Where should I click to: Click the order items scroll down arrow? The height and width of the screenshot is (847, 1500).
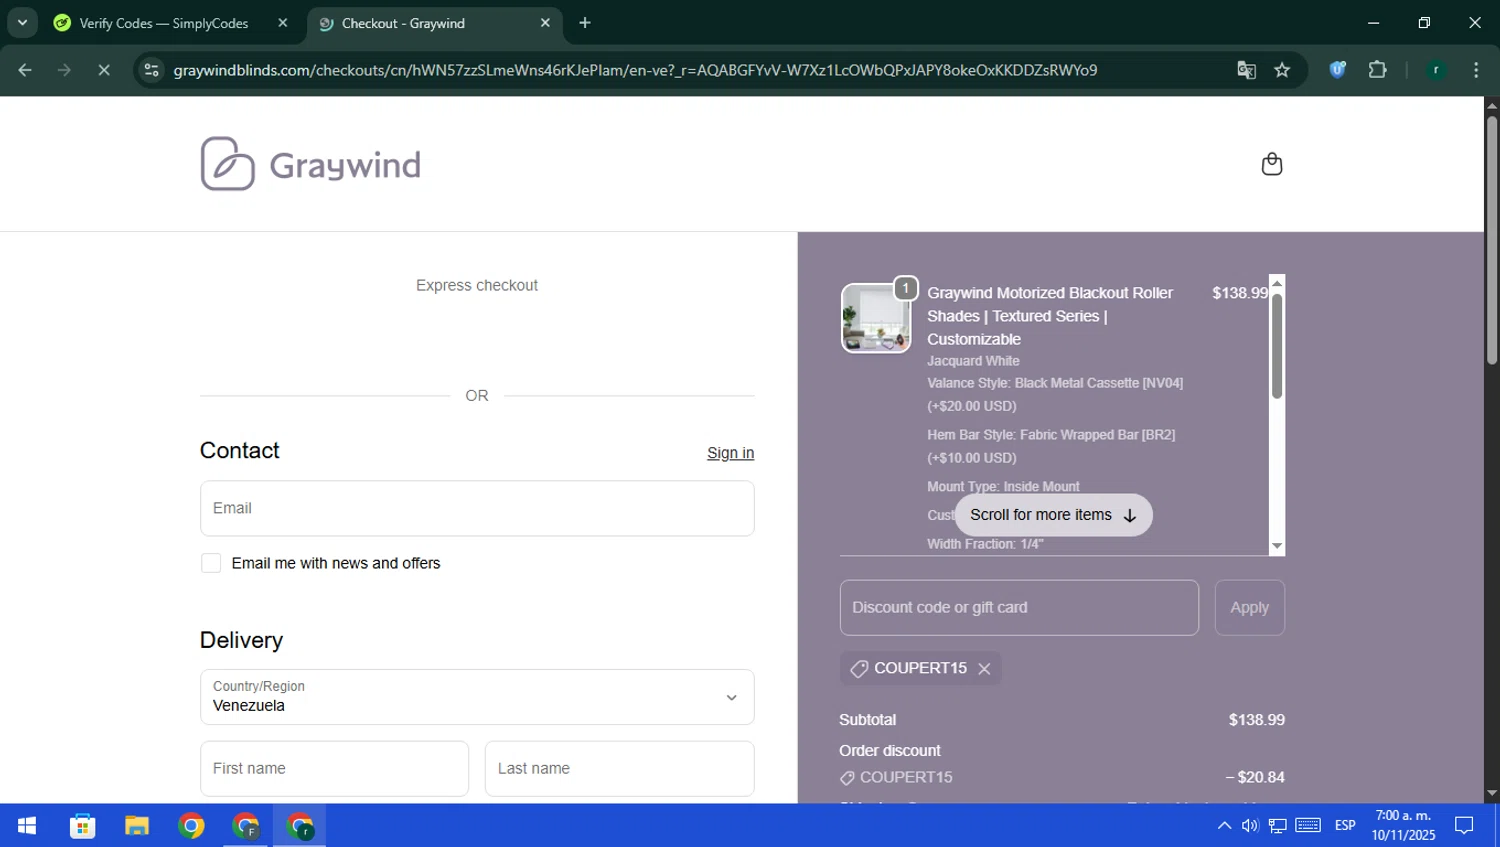[1276, 546]
